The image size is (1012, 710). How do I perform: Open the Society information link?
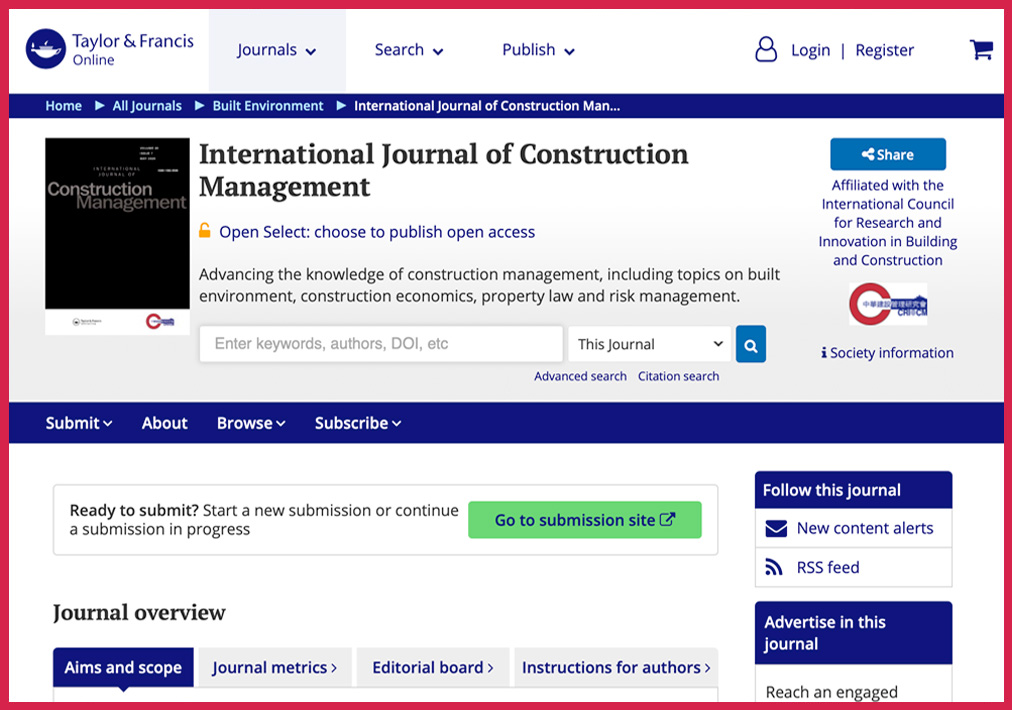(x=892, y=352)
